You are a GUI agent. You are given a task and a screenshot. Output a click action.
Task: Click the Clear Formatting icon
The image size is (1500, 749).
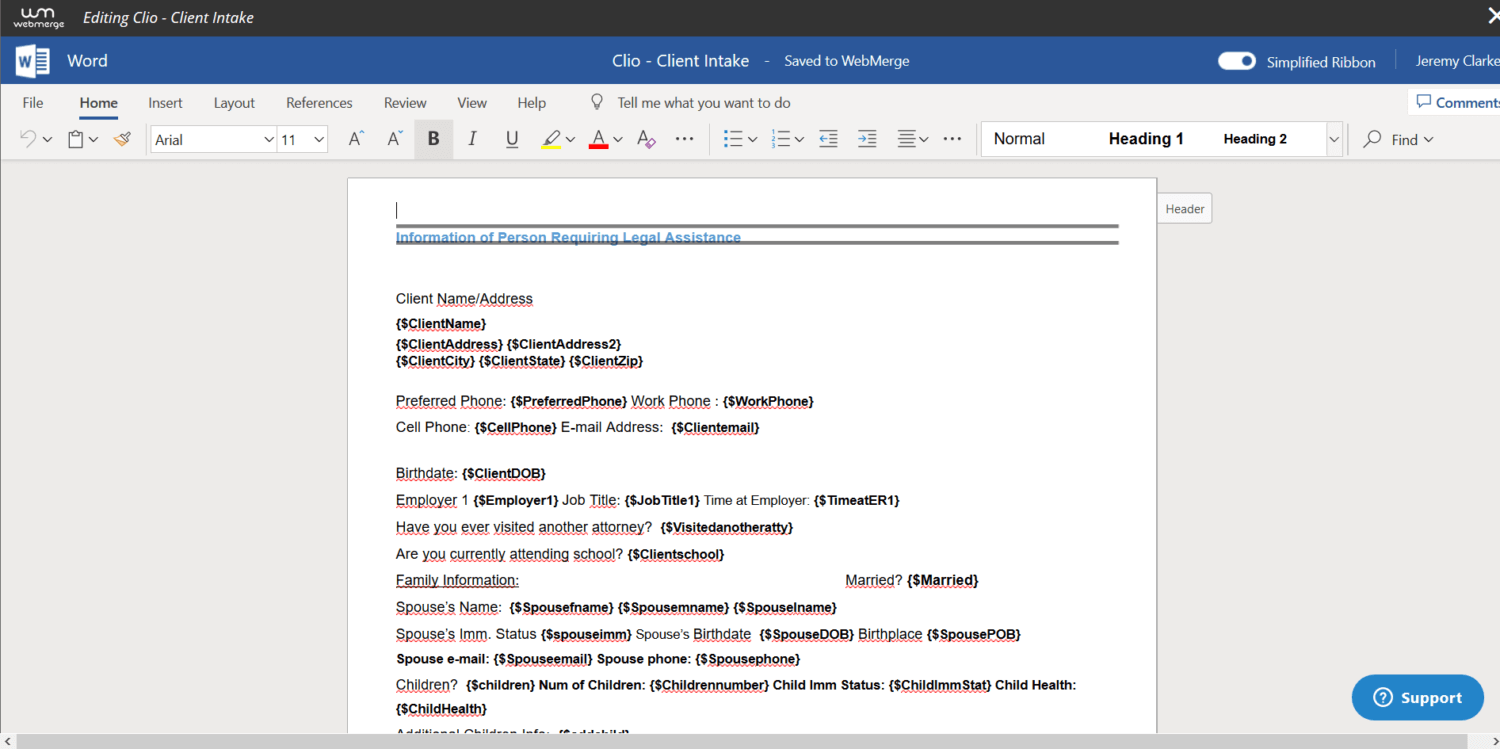point(646,139)
